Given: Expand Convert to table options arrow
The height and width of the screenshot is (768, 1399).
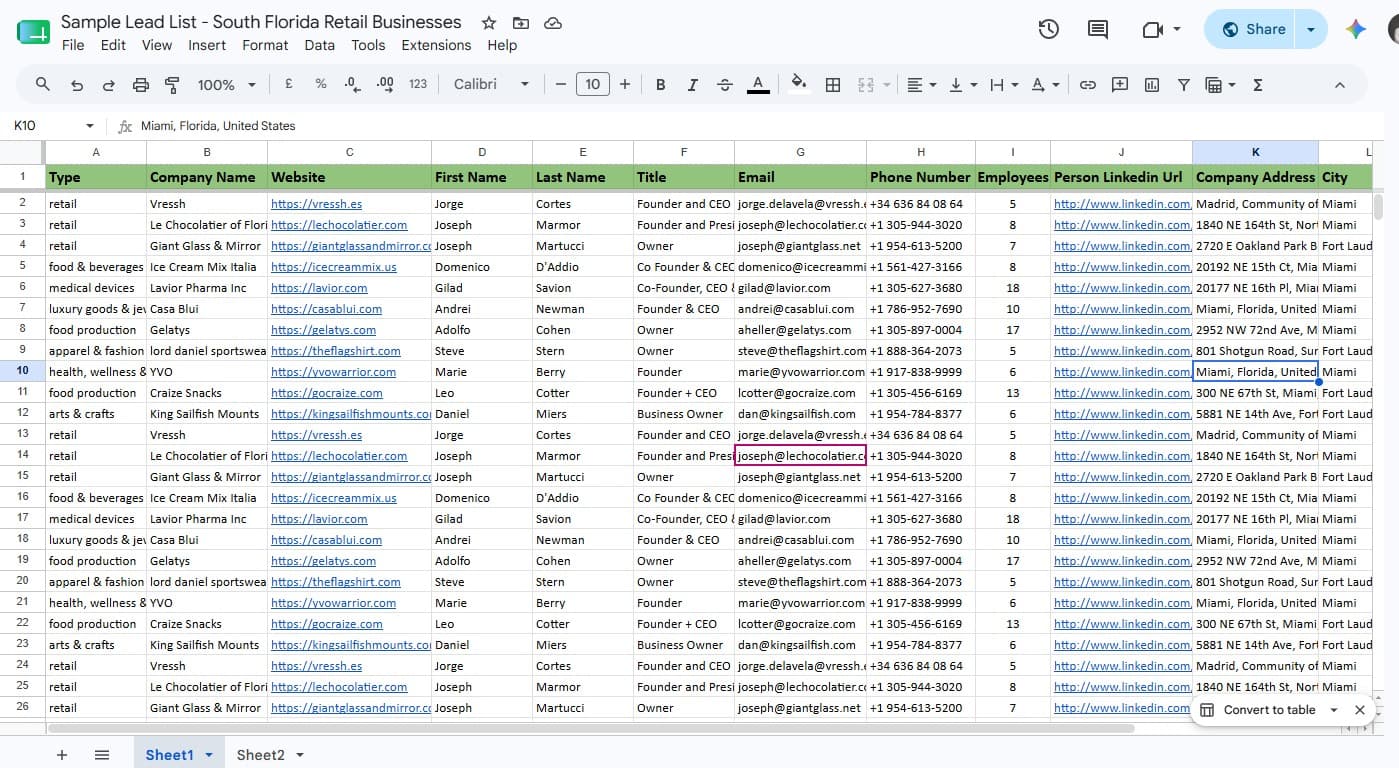Looking at the screenshot, I should pyautogui.click(x=1333, y=710).
